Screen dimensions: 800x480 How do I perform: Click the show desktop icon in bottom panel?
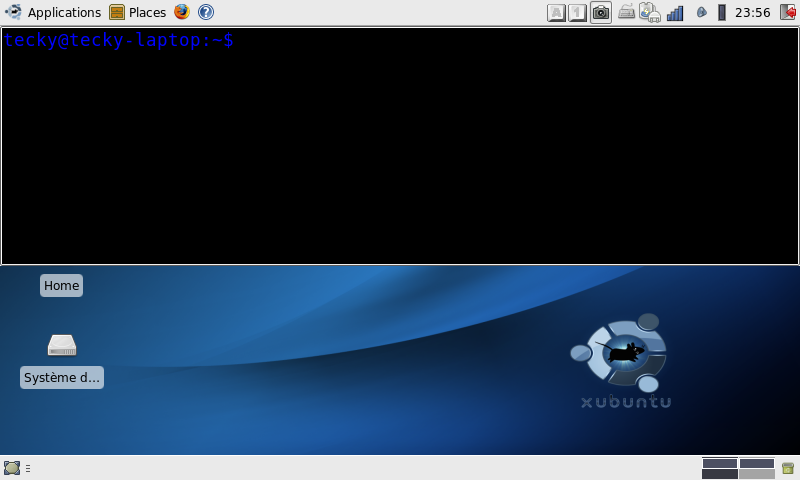tap(12, 468)
